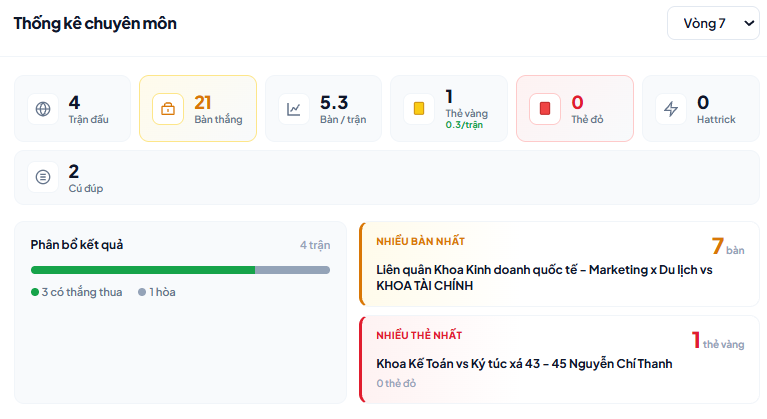This screenshot has height=419, width=767.
Task: Click the green segment of results bar
Action: point(143,270)
